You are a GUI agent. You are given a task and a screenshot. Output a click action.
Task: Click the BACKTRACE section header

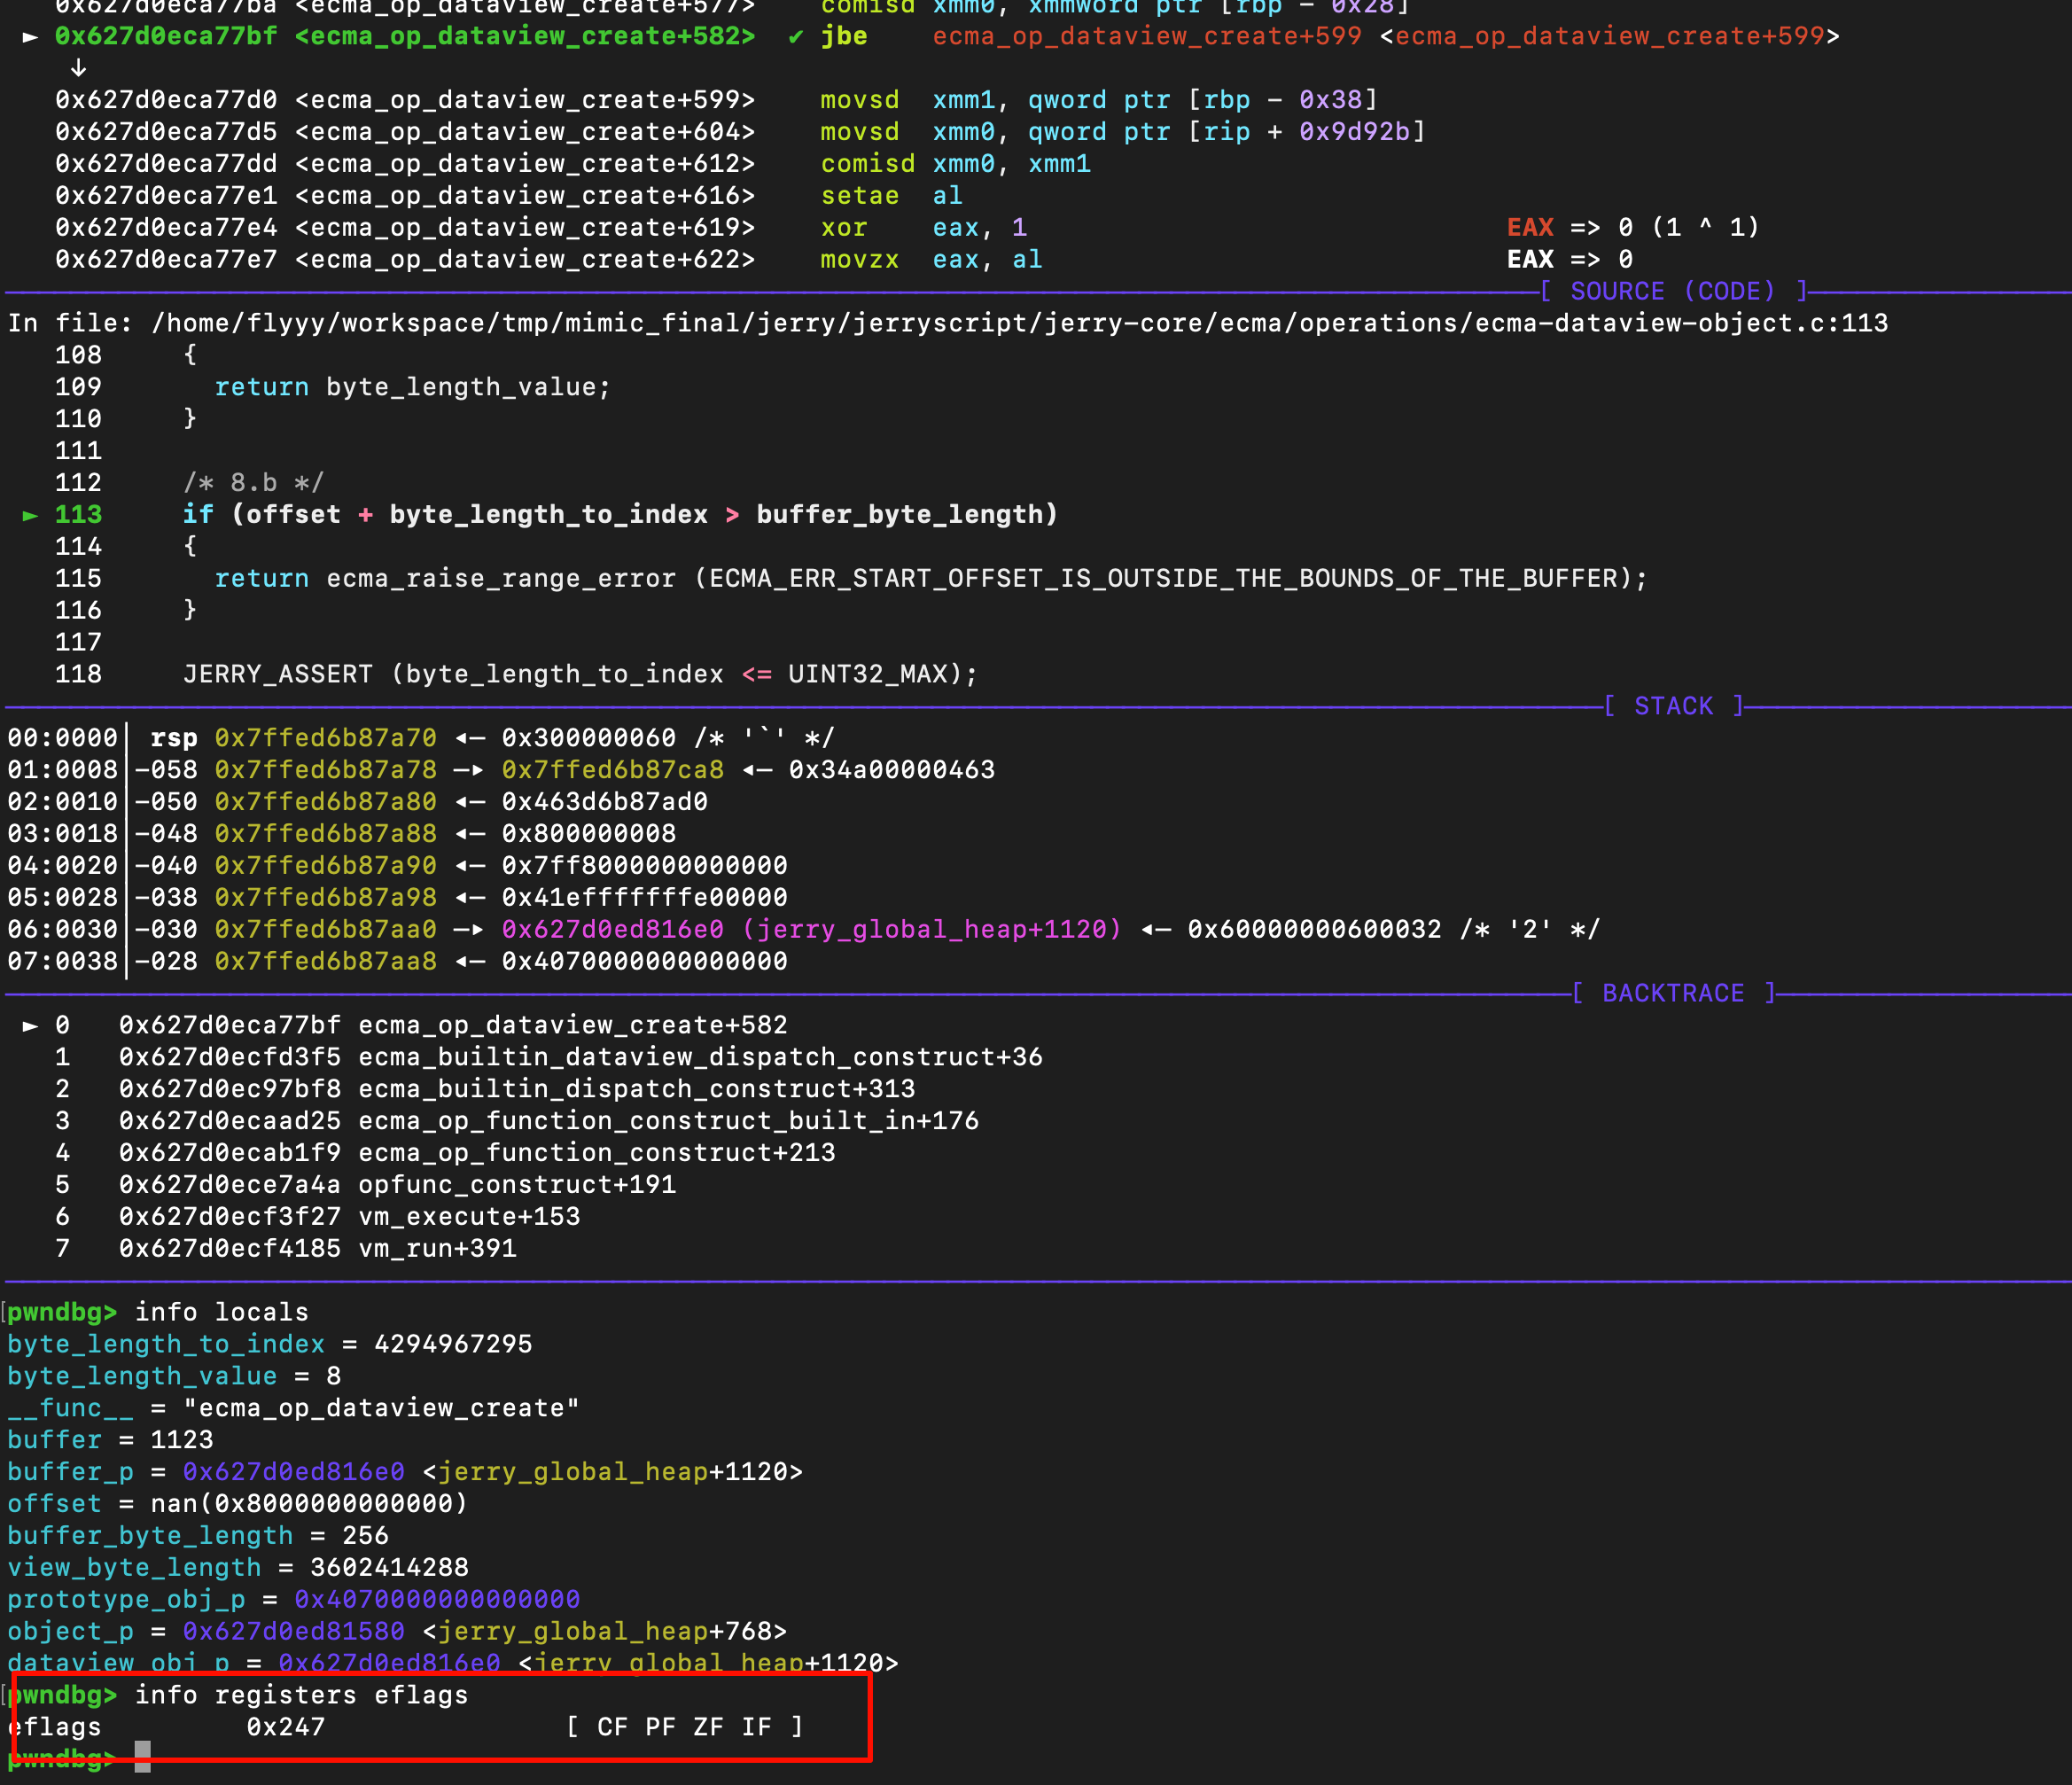[1673, 993]
